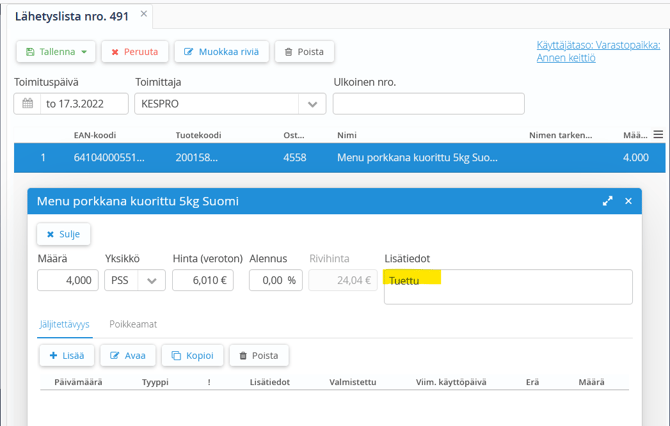This screenshot has height=426, width=670.
Task: Expand the Toimittaja KESPRO dropdown
Action: 312,104
